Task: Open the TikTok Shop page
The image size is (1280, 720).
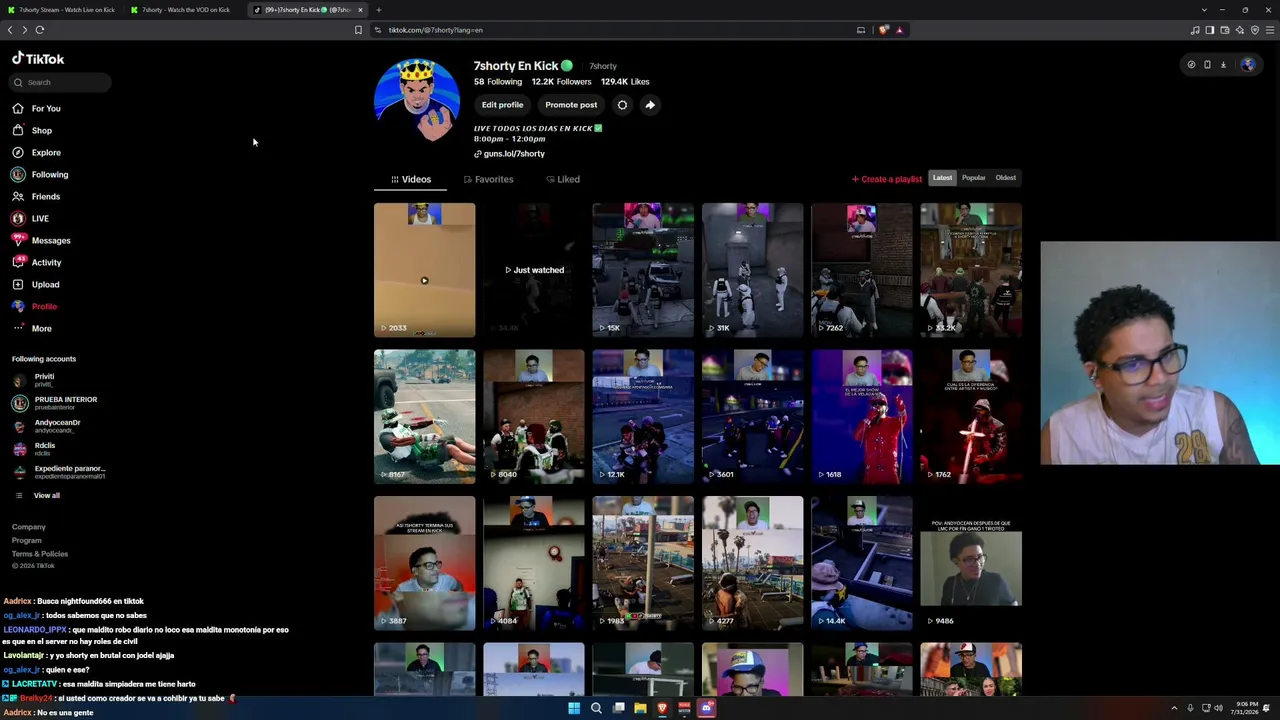Action: [x=33, y=130]
